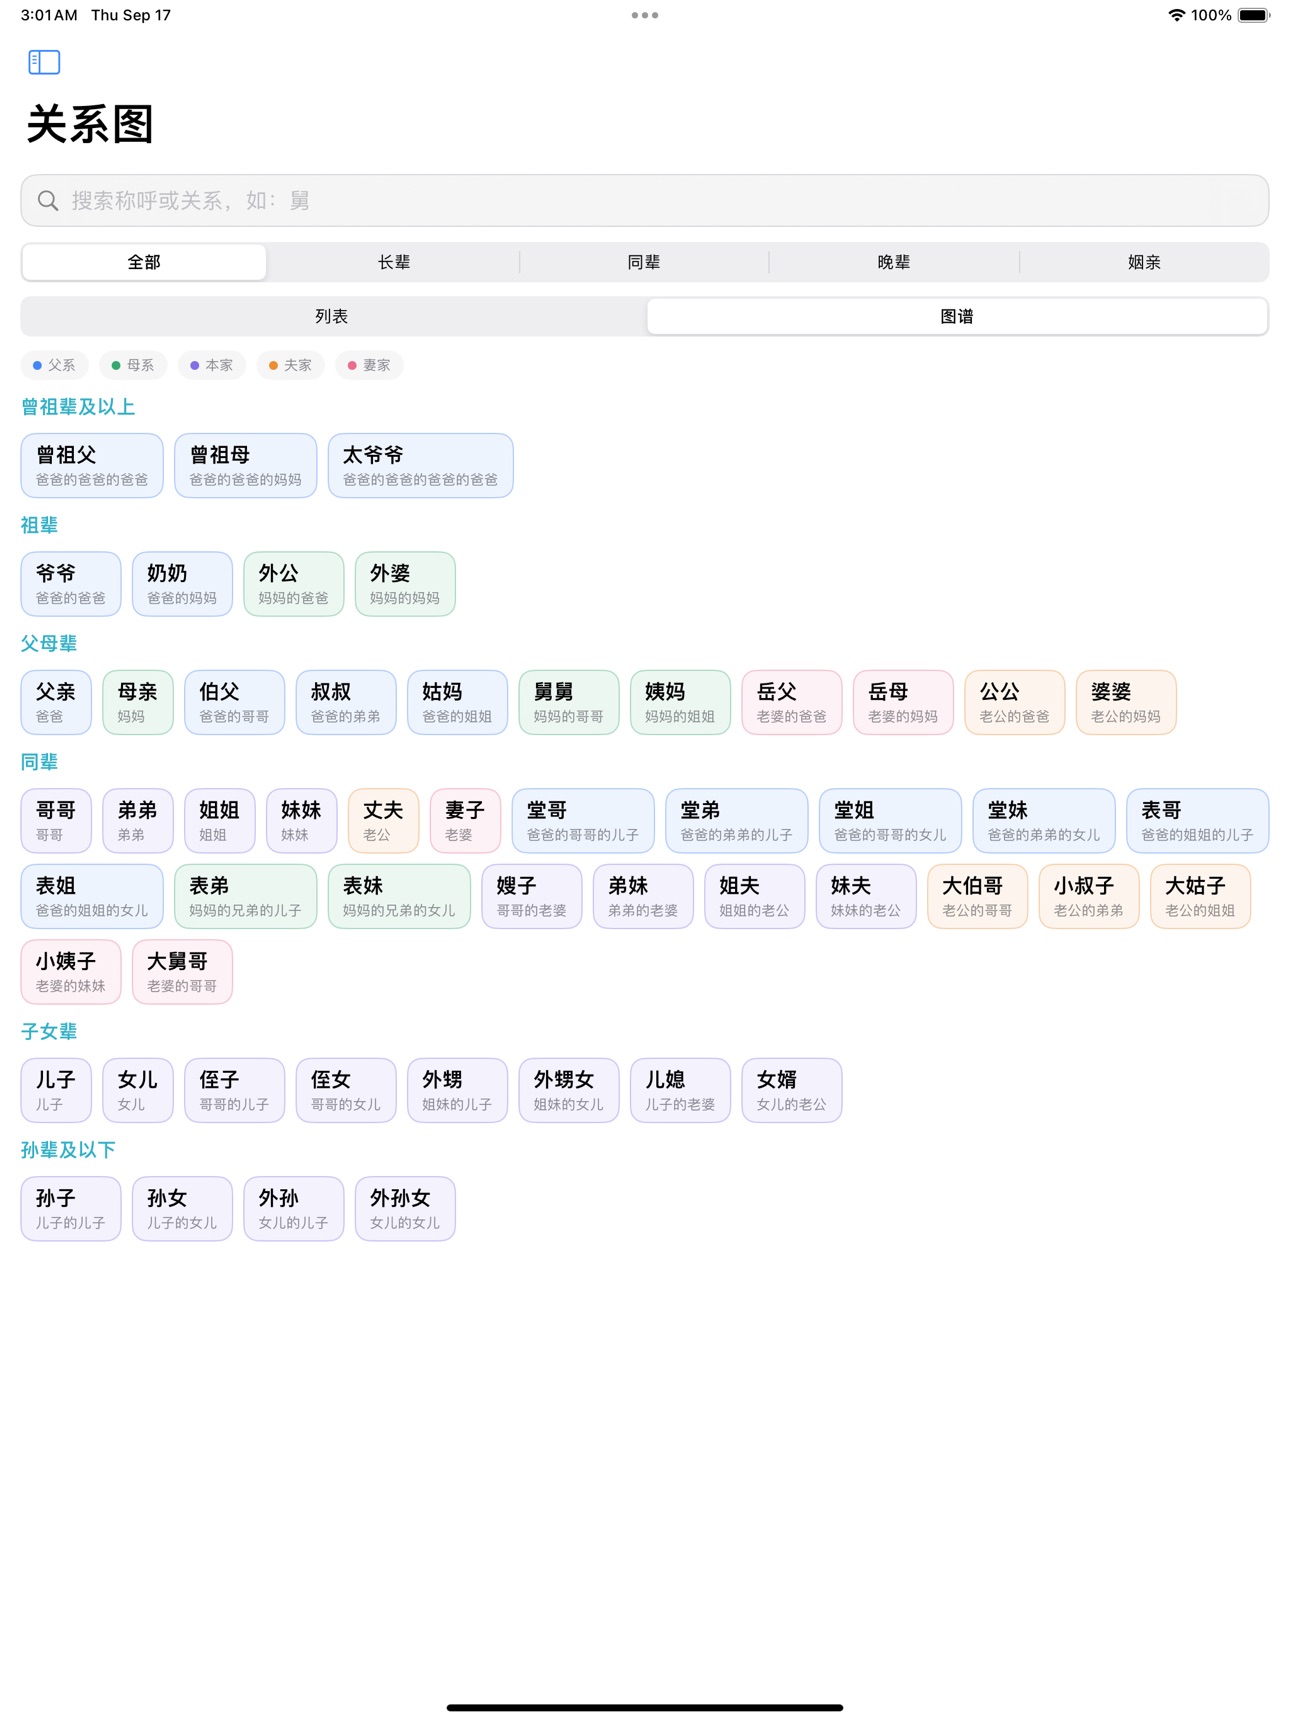1290x1721 pixels.
Task: Open the 岳母 card
Action: [903, 703]
